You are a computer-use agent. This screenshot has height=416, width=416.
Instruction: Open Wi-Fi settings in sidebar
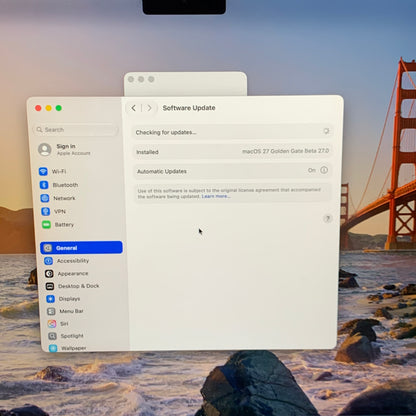(52, 171)
